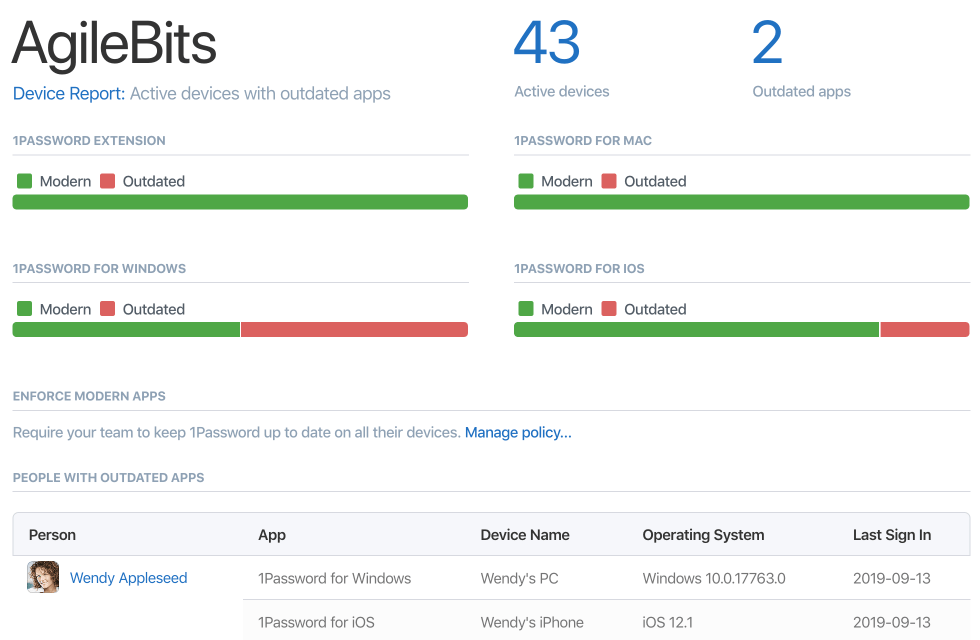Click the red Outdated swatch under 1Password for Windows
The image size is (980, 640).
(x=108, y=309)
